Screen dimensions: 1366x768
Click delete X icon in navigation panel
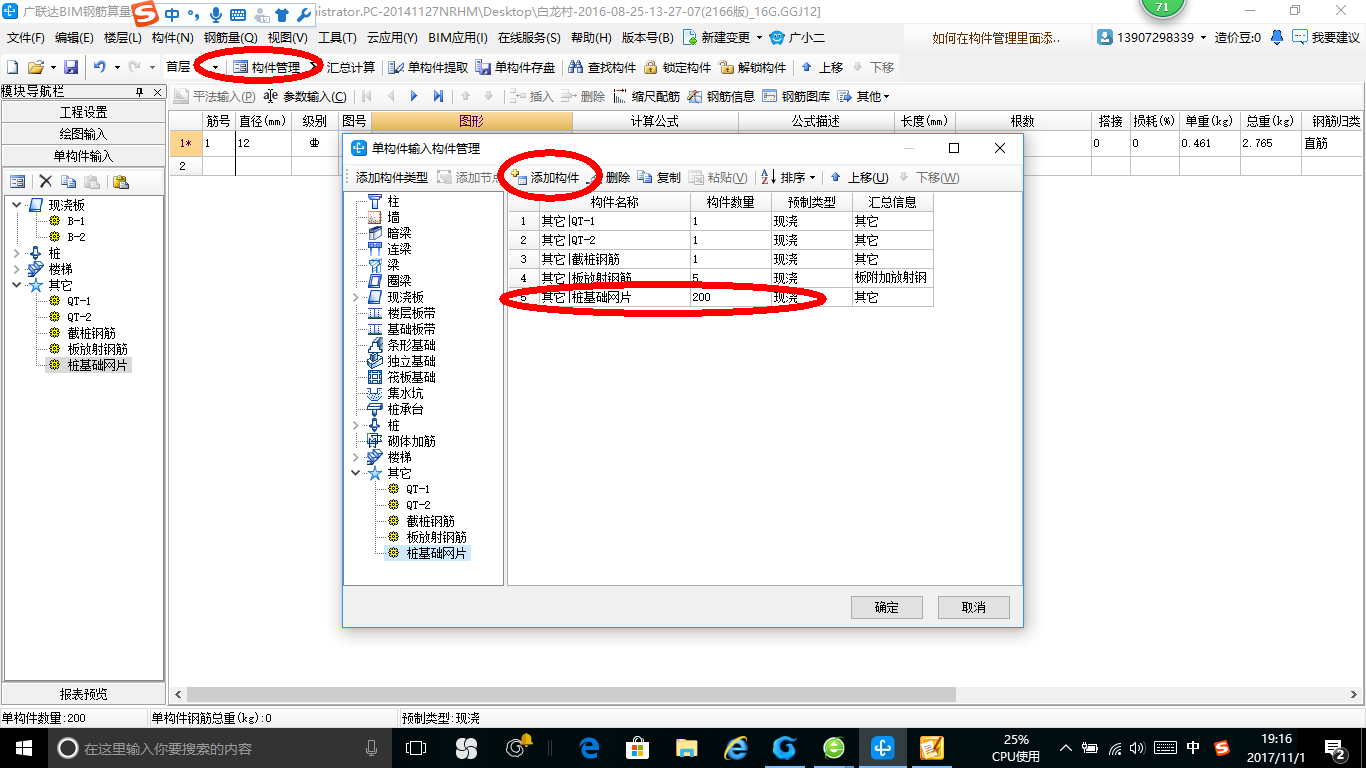45,182
